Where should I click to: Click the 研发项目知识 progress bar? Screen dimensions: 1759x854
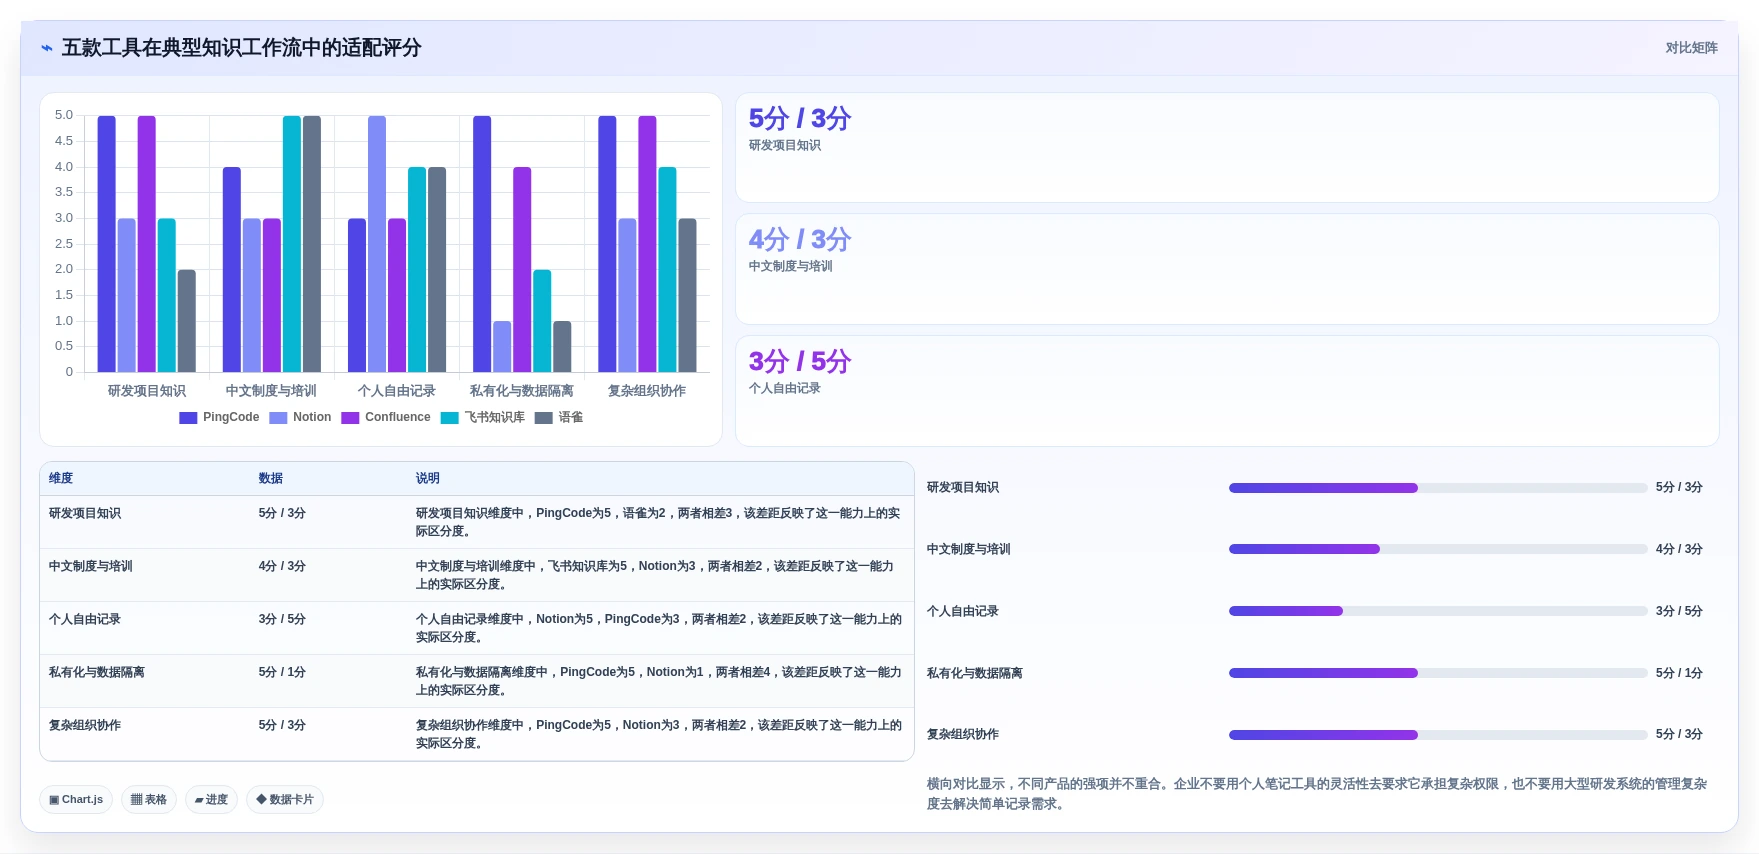[x=1438, y=488]
